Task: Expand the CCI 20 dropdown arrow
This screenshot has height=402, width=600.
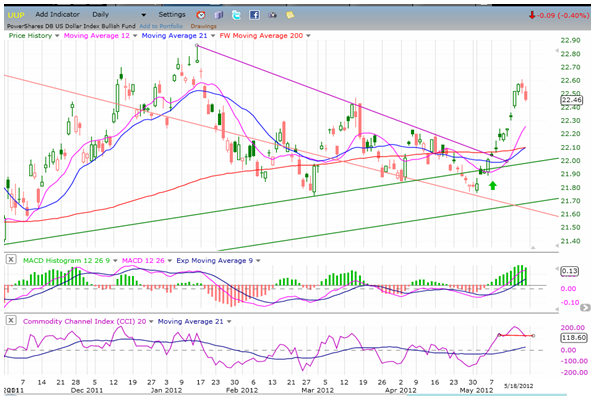Action: click(x=151, y=321)
